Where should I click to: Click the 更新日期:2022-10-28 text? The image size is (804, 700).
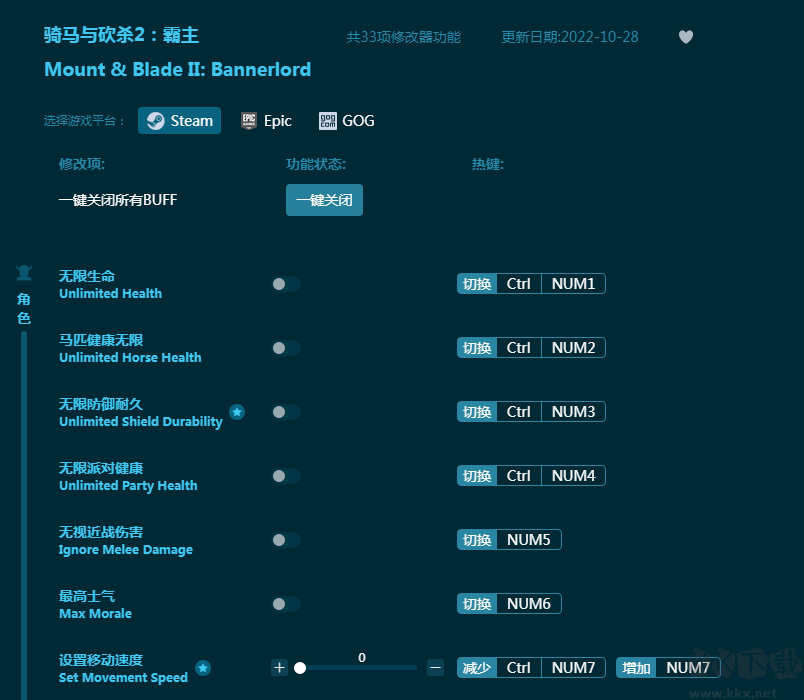570,37
